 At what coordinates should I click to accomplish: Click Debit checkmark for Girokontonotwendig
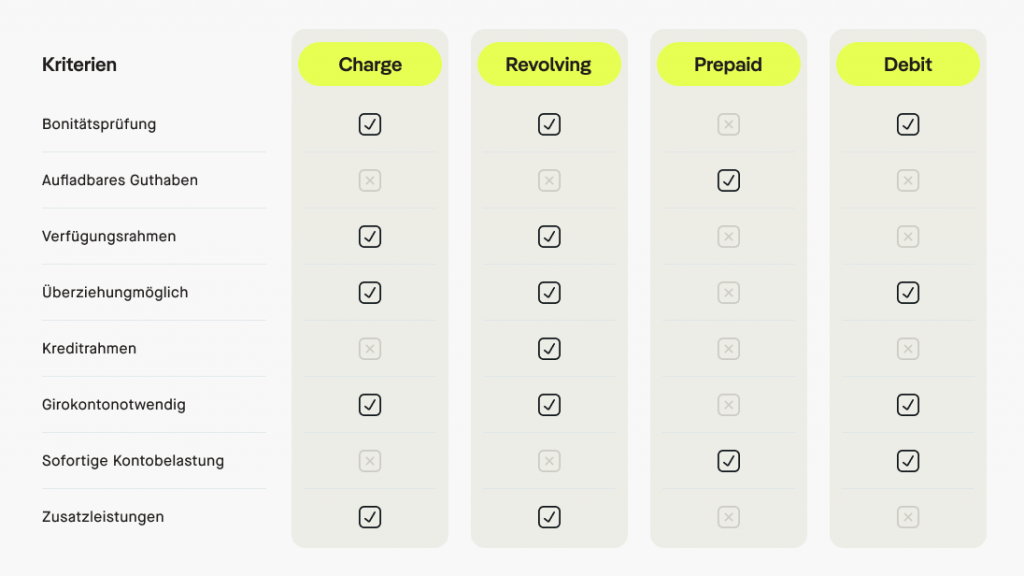click(x=907, y=405)
